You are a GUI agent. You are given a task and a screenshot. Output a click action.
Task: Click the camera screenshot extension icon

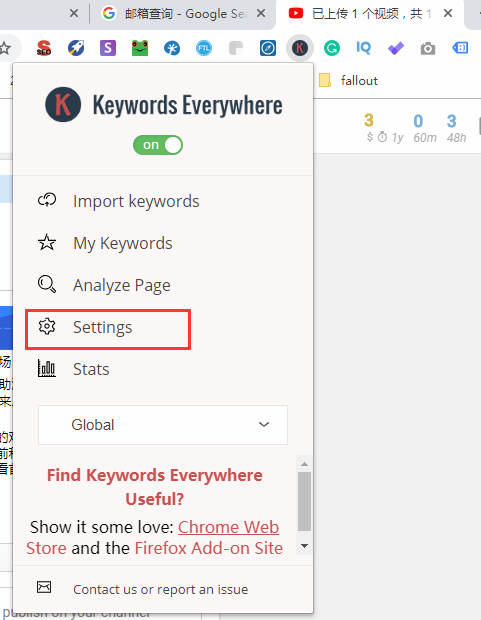(x=428, y=49)
